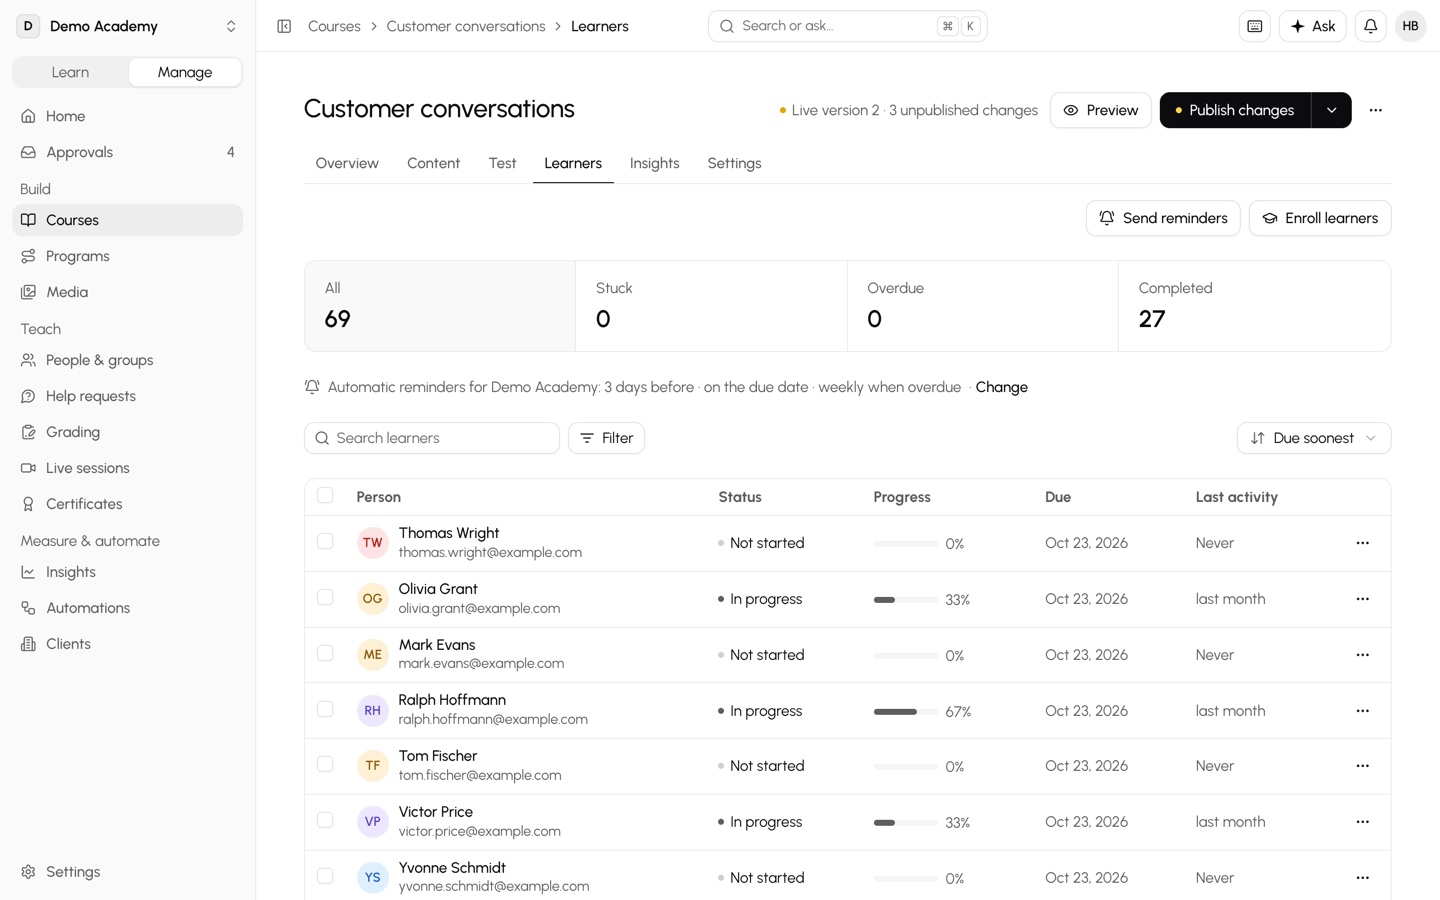Check the box for Mark Evans

coord(325,653)
